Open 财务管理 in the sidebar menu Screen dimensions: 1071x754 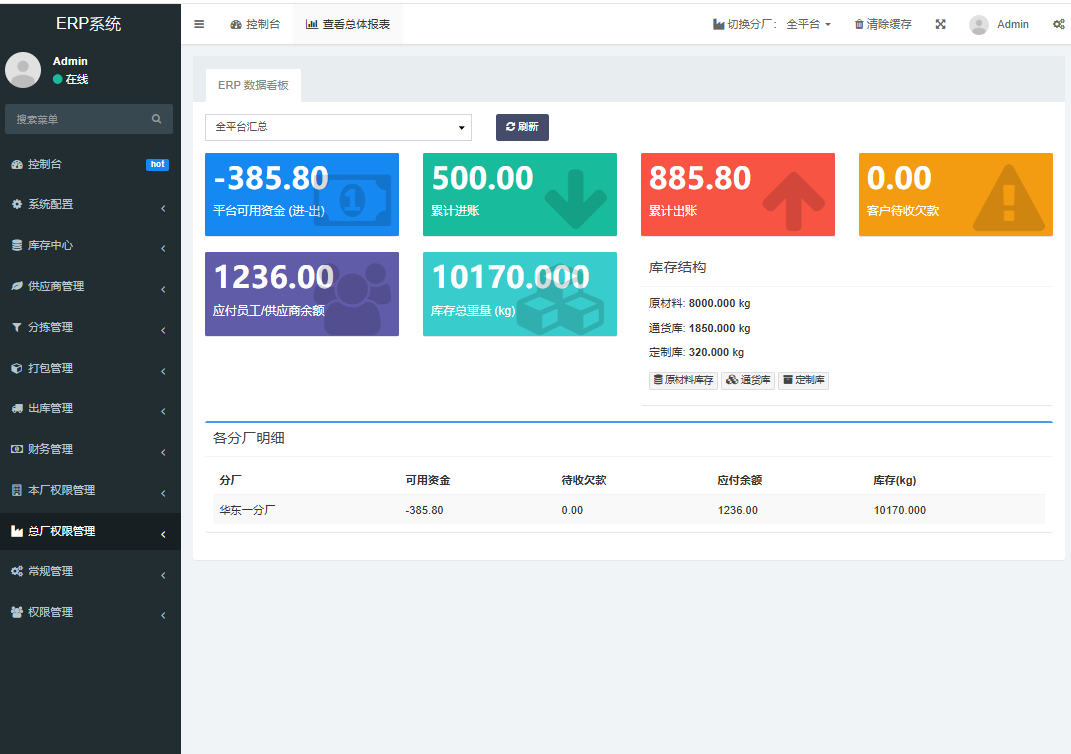pyautogui.click(x=90, y=449)
